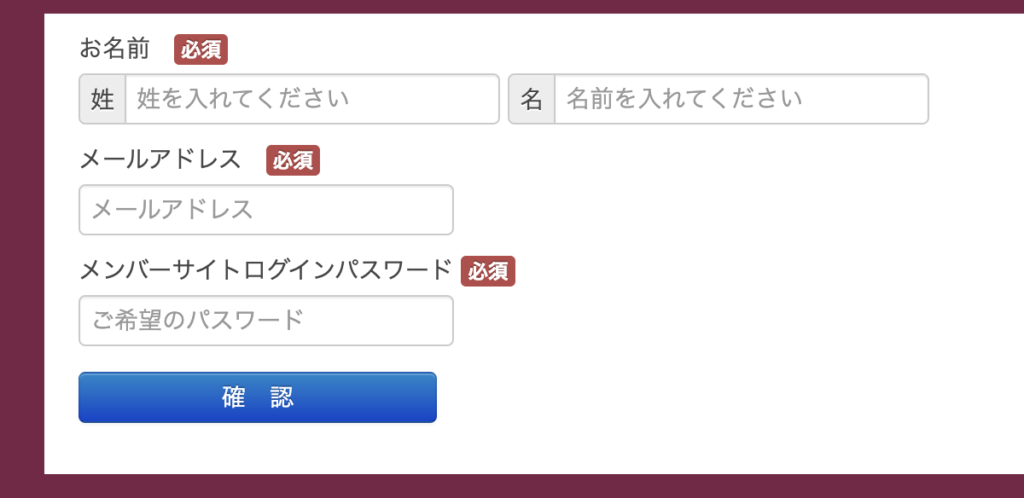Click the 必須 badge beside the password label
The height and width of the screenshot is (498, 1024).
tap(488, 271)
